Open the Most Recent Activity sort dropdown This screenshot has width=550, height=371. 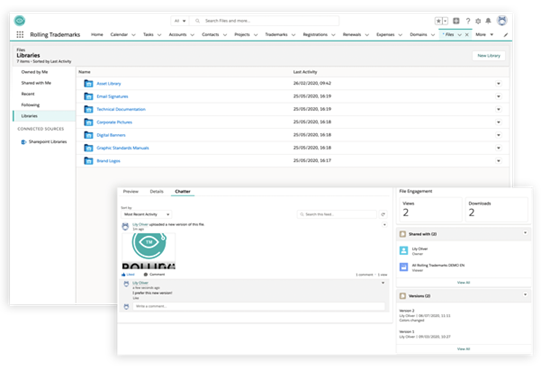(147, 214)
